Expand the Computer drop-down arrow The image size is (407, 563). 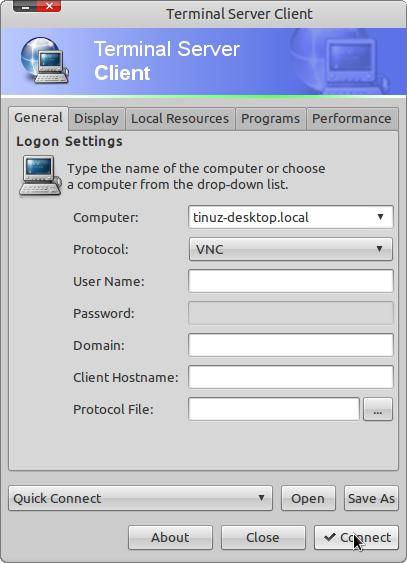(380, 217)
